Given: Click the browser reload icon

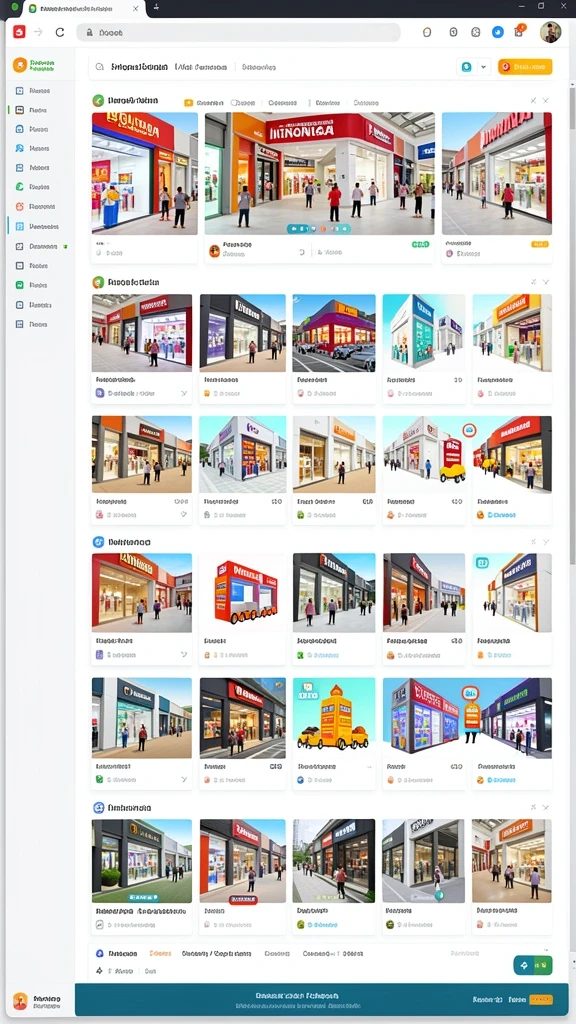Looking at the screenshot, I should 59,32.
